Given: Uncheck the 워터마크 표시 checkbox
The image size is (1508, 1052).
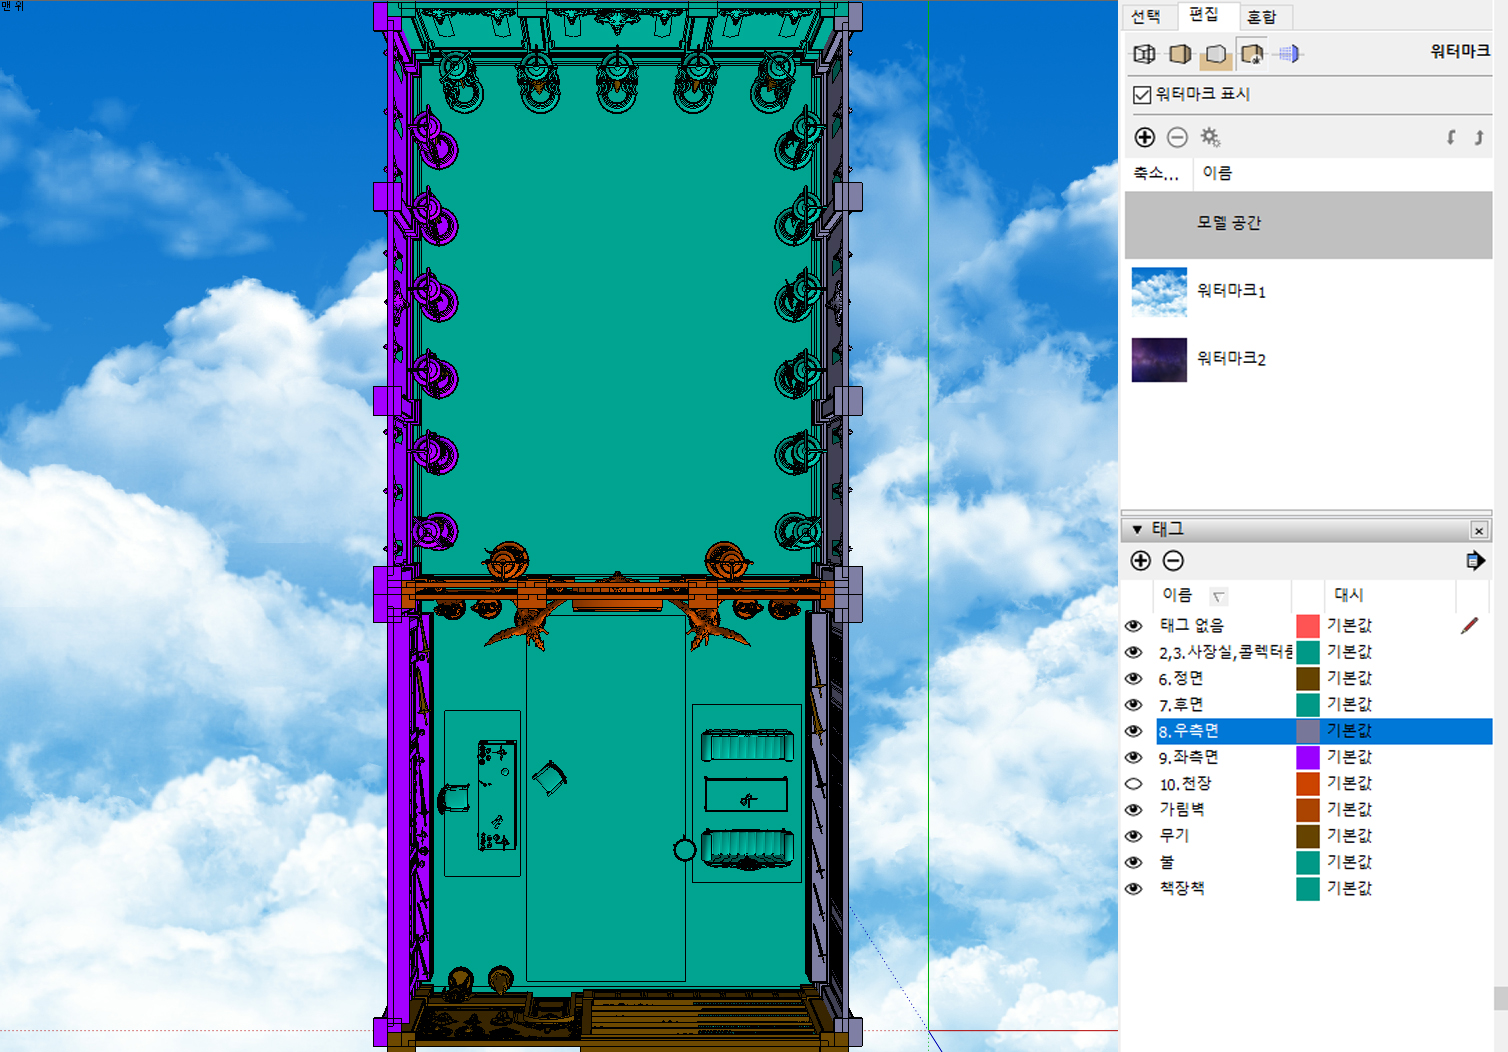Looking at the screenshot, I should click(1142, 94).
